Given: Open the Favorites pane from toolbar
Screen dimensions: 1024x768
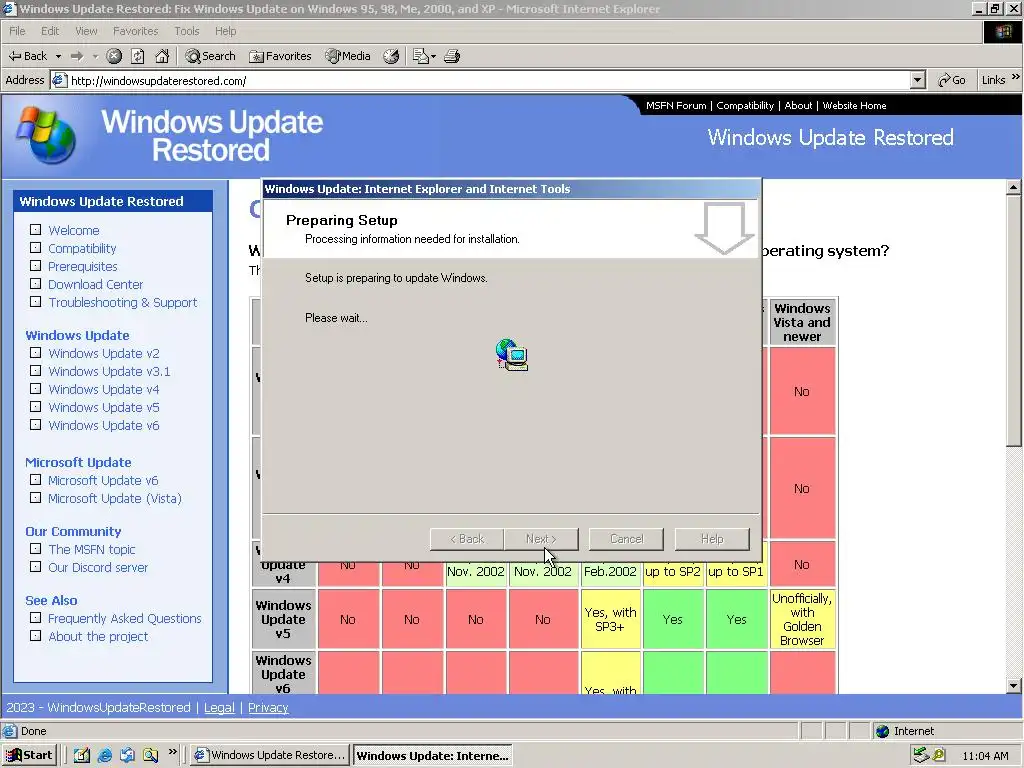Looking at the screenshot, I should pyautogui.click(x=280, y=56).
